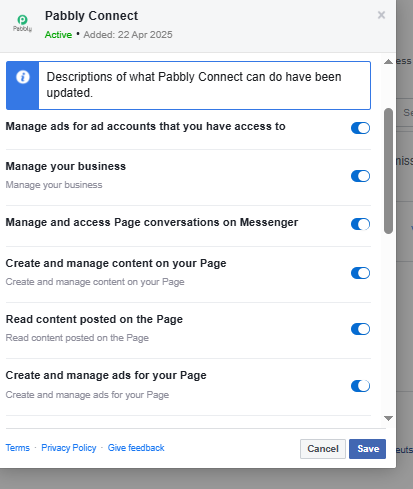This screenshot has width=413, height=489.
Task: Click the updated descriptions notice text
Action: point(194,85)
